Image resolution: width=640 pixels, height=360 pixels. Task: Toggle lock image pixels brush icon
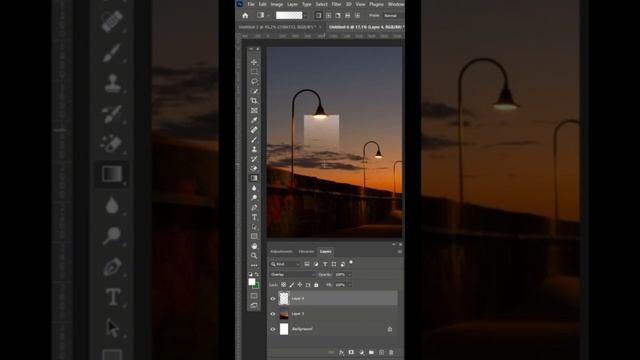pyautogui.click(x=291, y=285)
